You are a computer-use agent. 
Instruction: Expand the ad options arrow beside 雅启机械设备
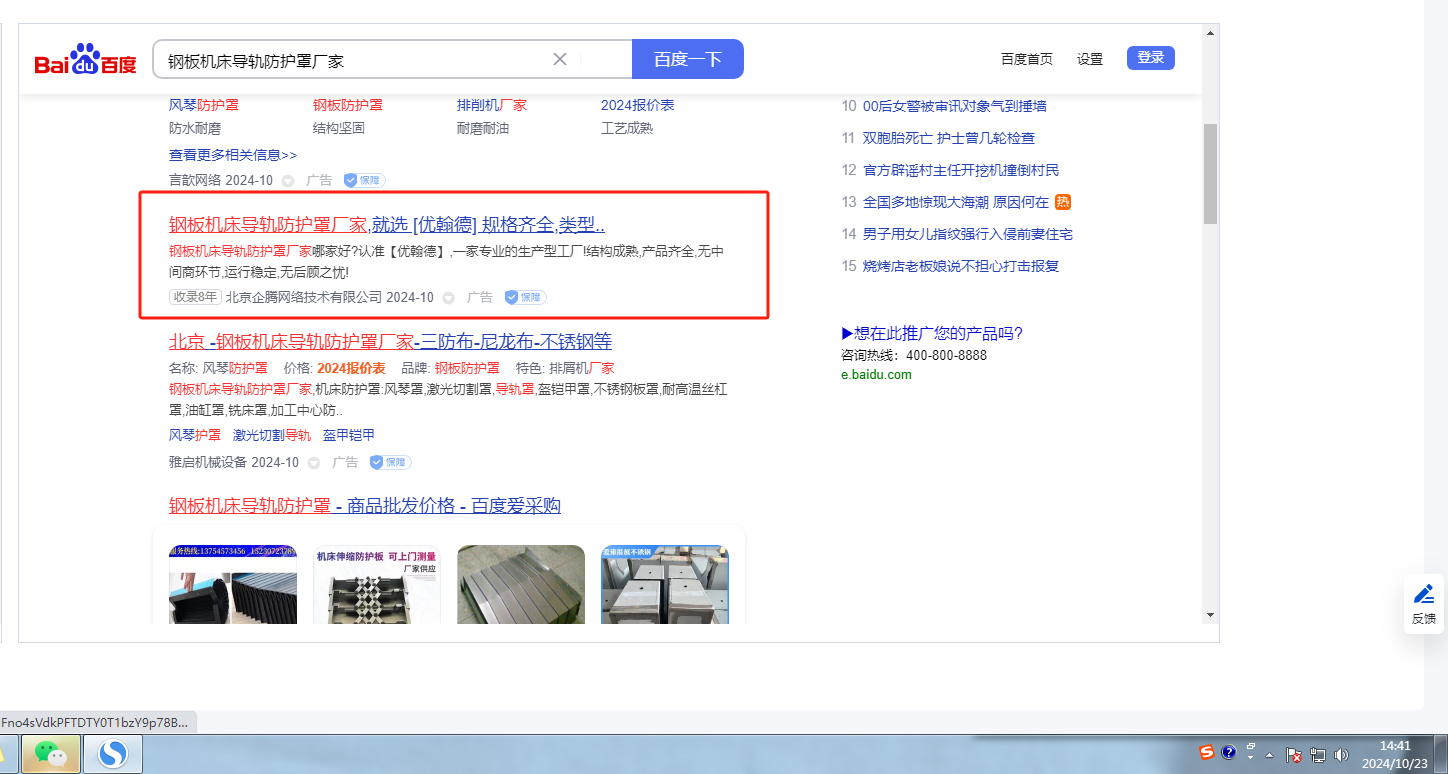[314, 463]
